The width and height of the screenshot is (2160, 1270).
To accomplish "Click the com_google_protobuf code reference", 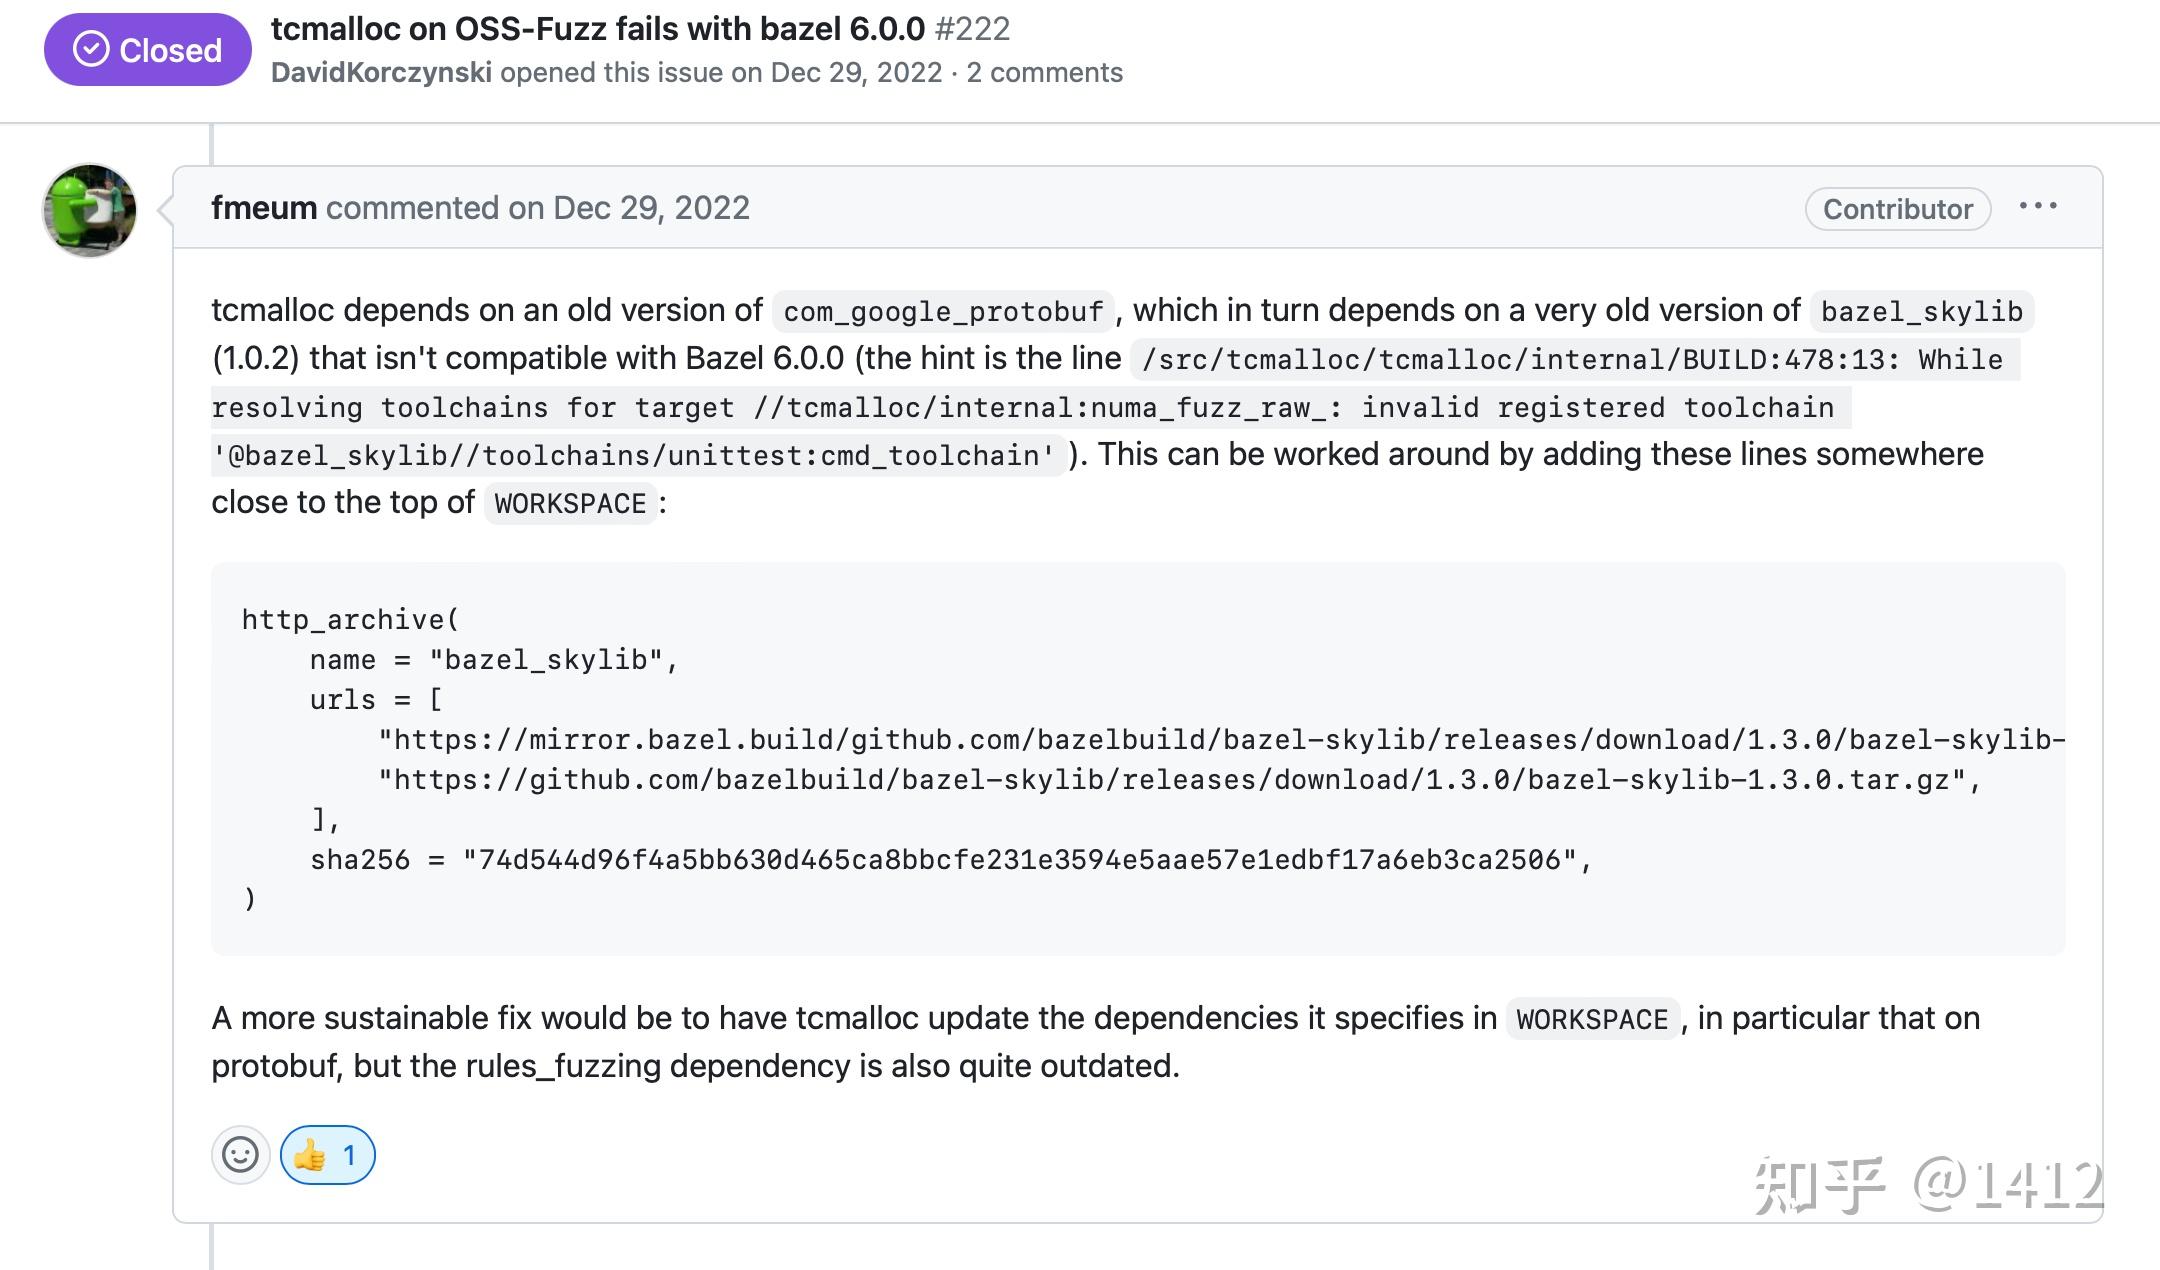I will [943, 311].
